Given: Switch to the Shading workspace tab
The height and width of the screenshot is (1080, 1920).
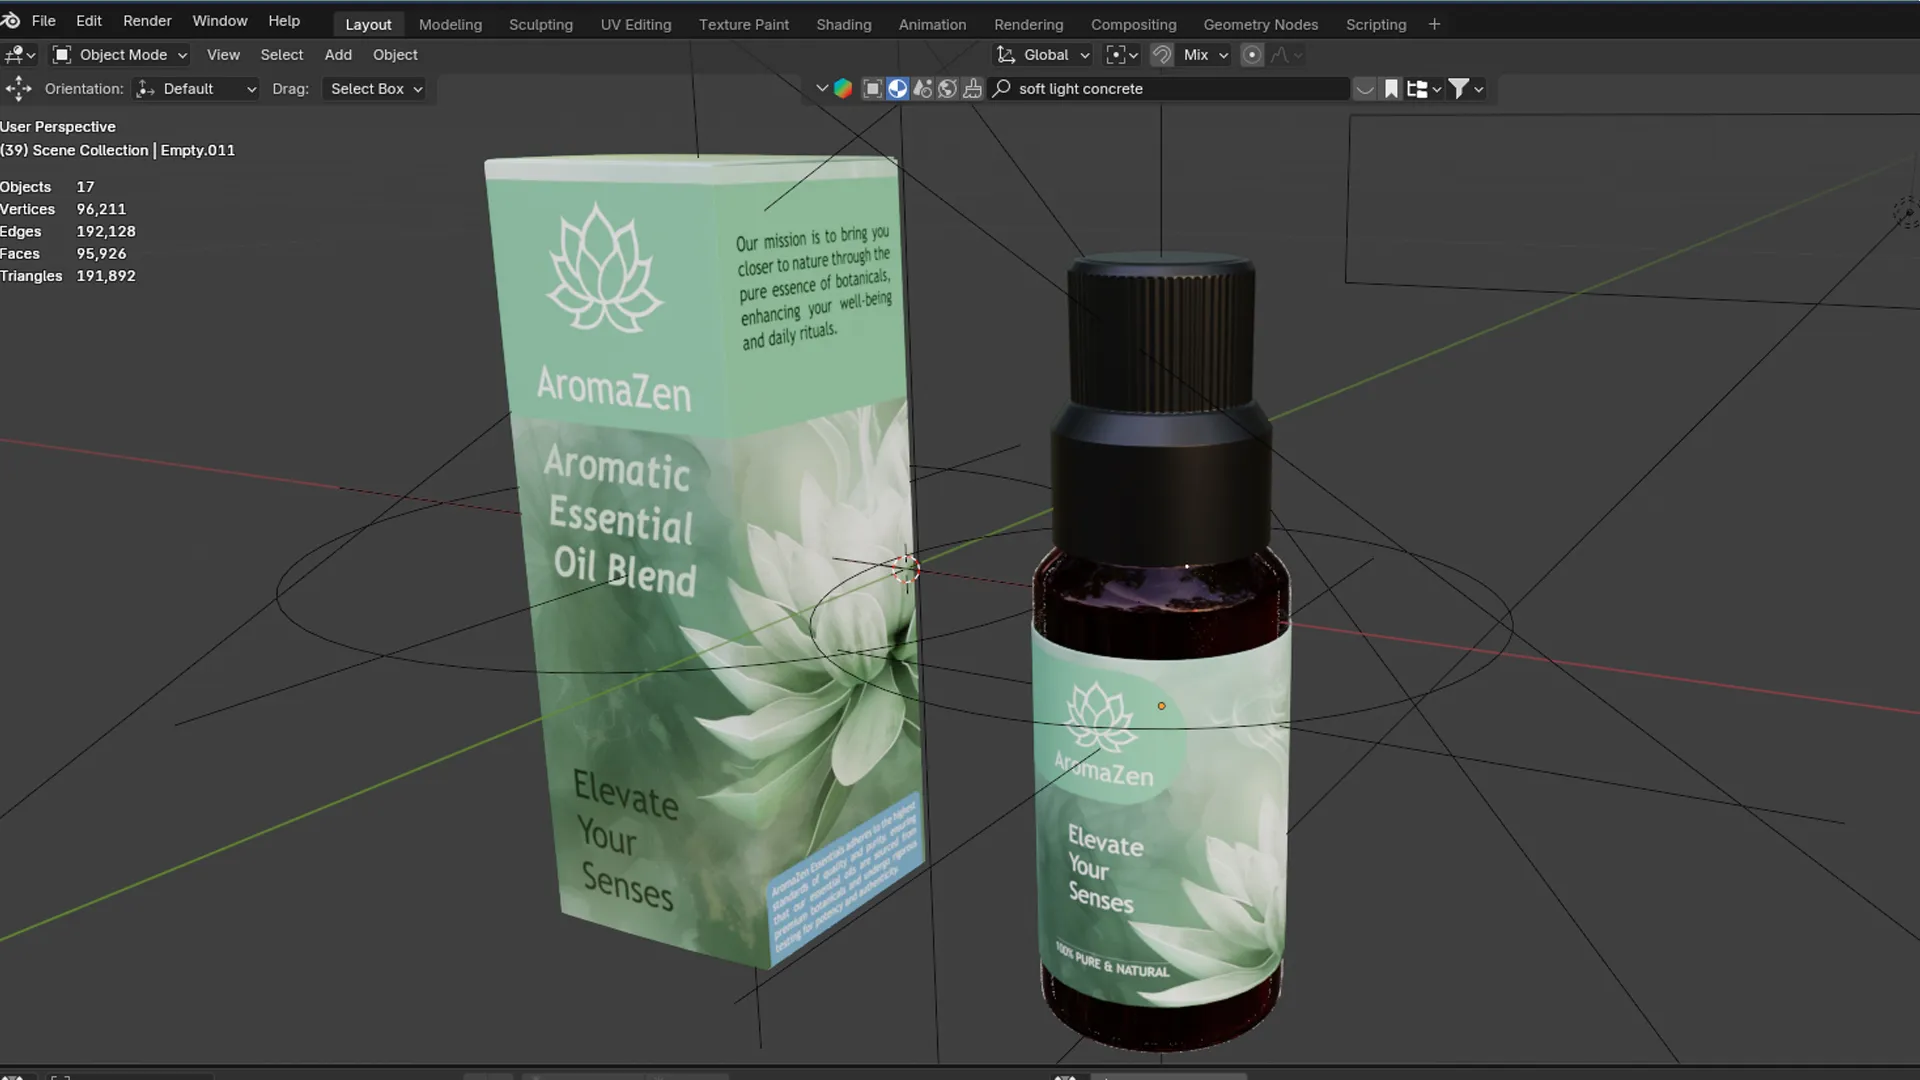Looking at the screenshot, I should [x=843, y=24].
